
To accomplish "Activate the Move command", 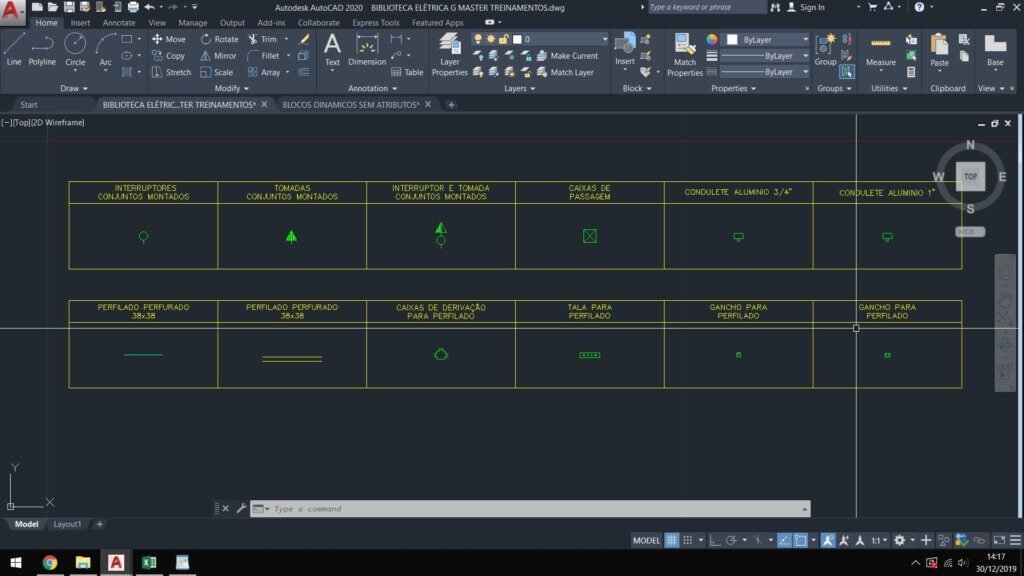I will point(168,39).
